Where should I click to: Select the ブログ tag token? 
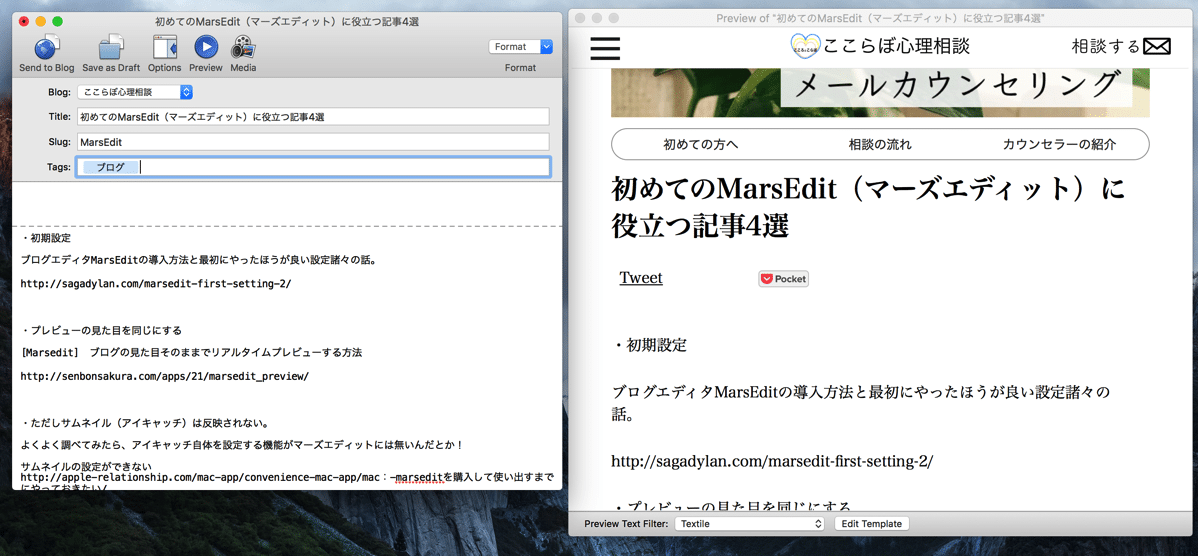tap(111, 167)
